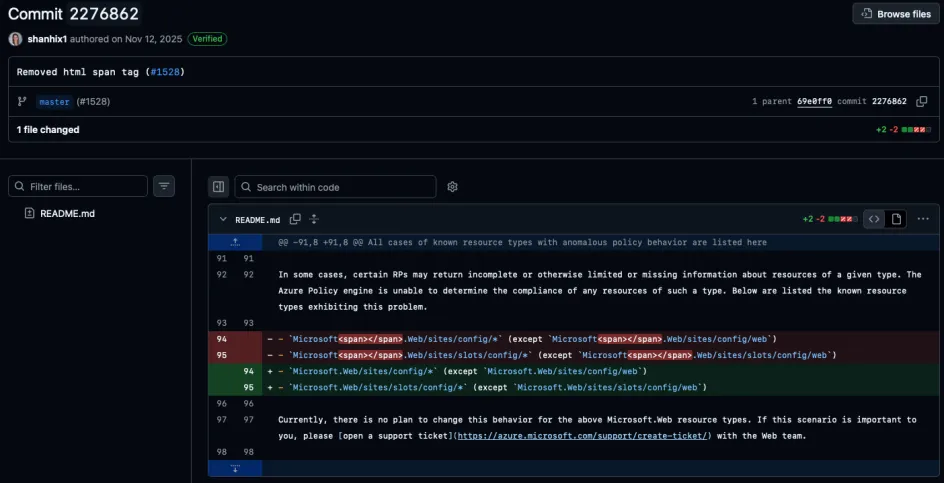Select README.md in the file tree
The height and width of the screenshot is (483, 944).
(67, 213)
